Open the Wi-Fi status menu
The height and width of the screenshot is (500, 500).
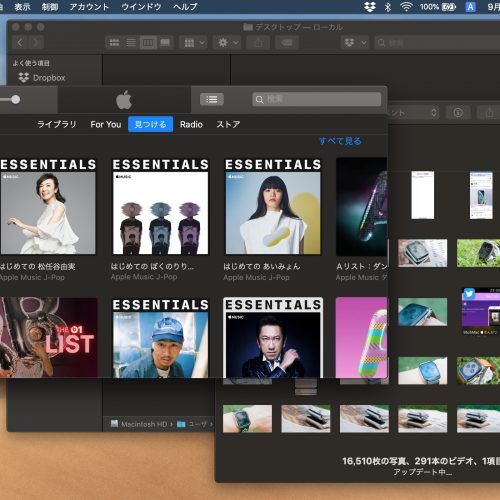[406, 7]
